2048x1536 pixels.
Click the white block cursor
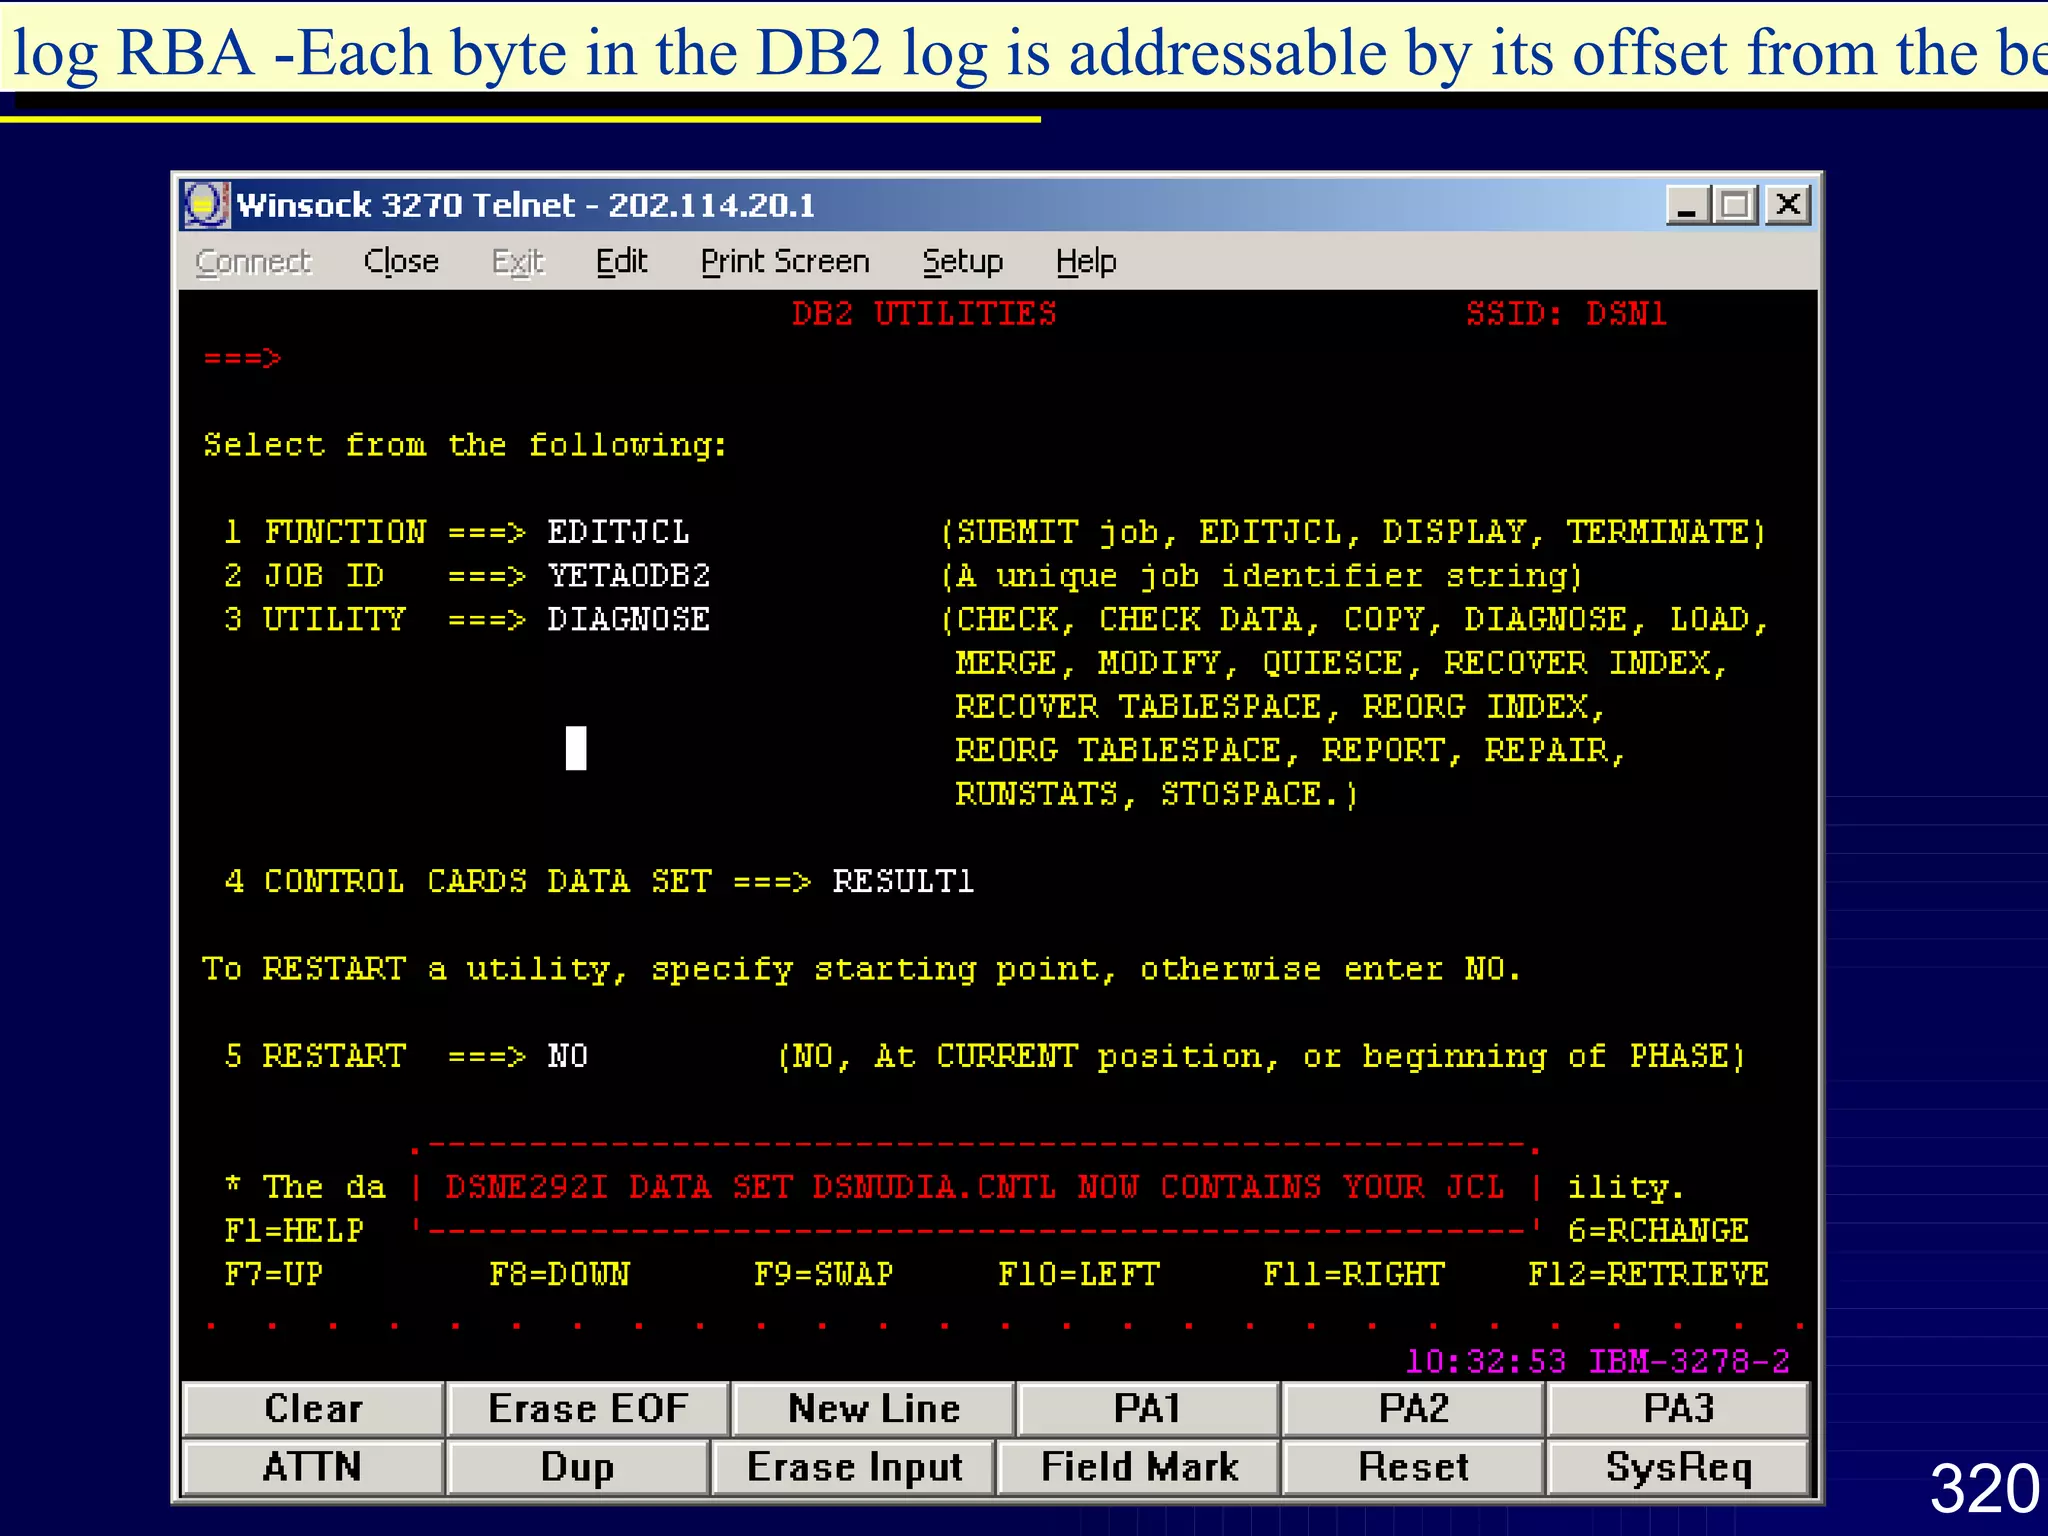[576, 748]
